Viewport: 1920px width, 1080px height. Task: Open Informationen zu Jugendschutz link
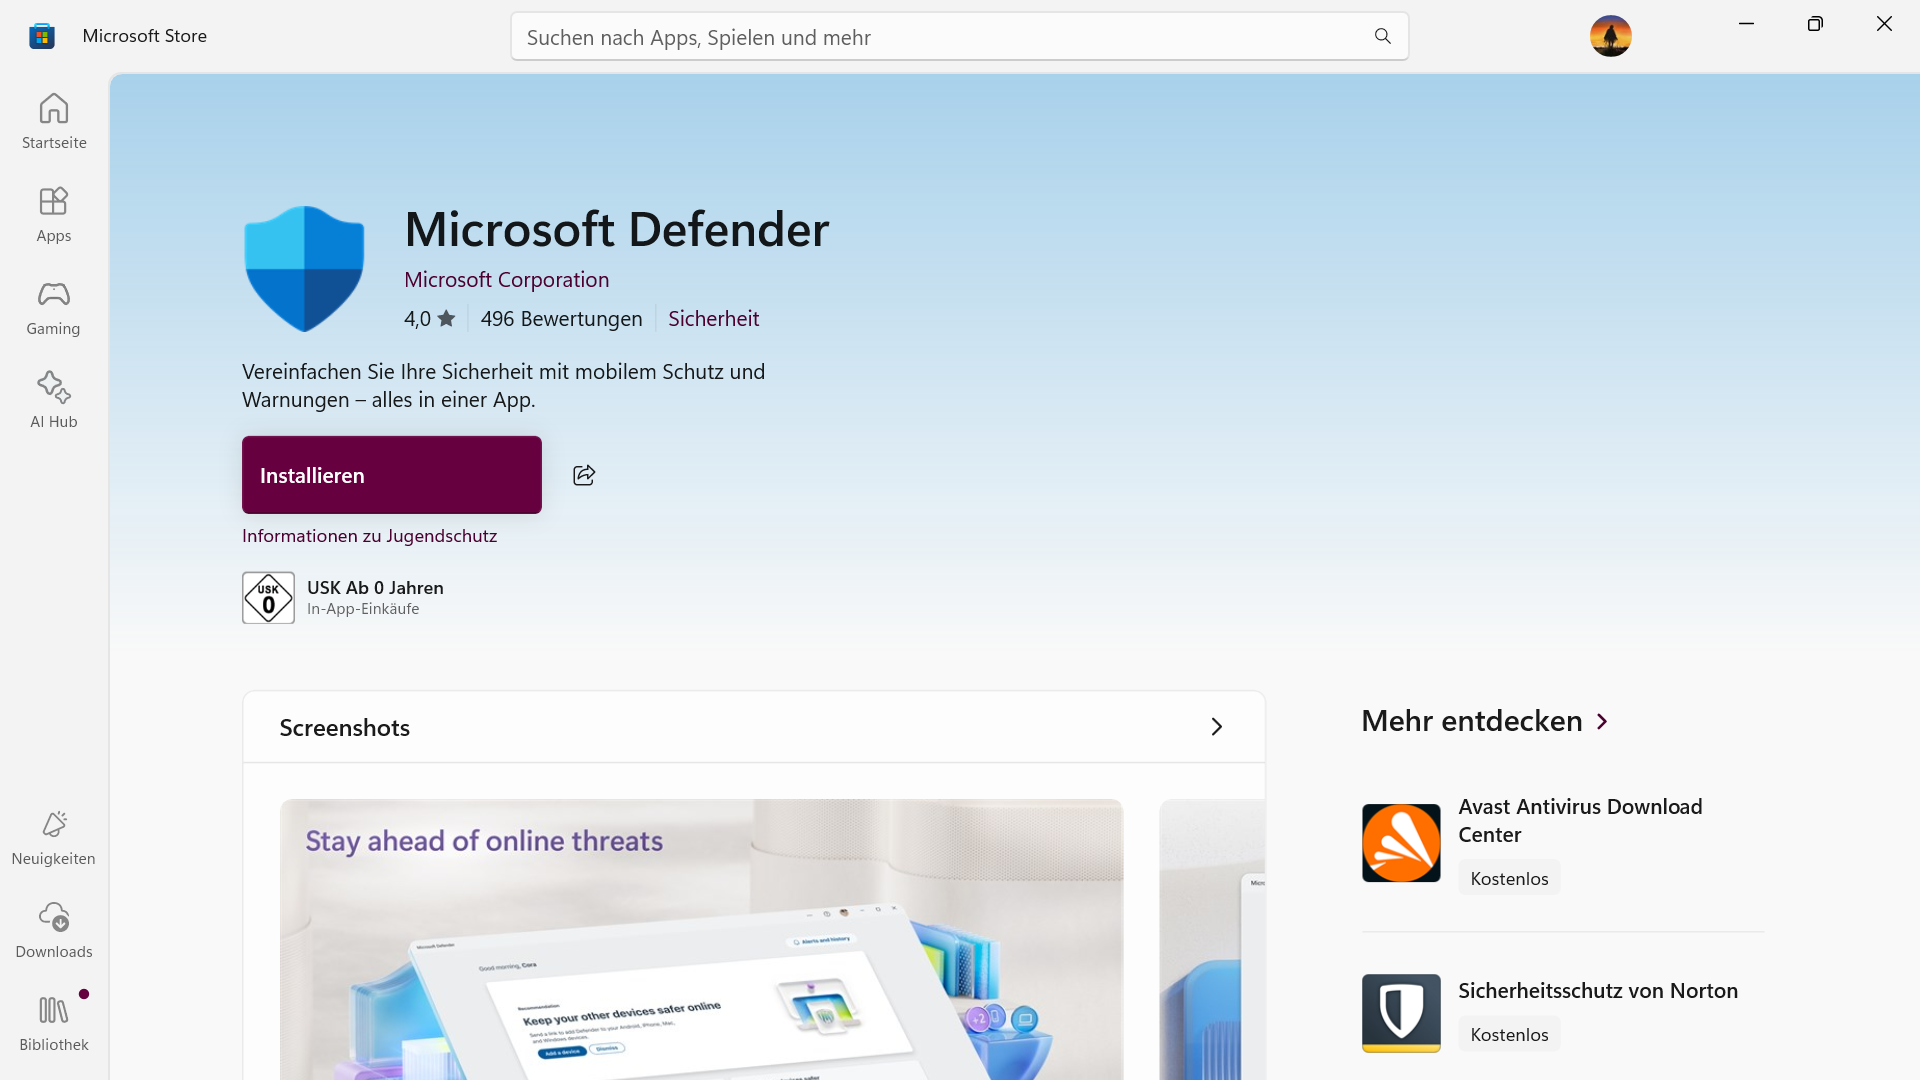coord(369,535)
